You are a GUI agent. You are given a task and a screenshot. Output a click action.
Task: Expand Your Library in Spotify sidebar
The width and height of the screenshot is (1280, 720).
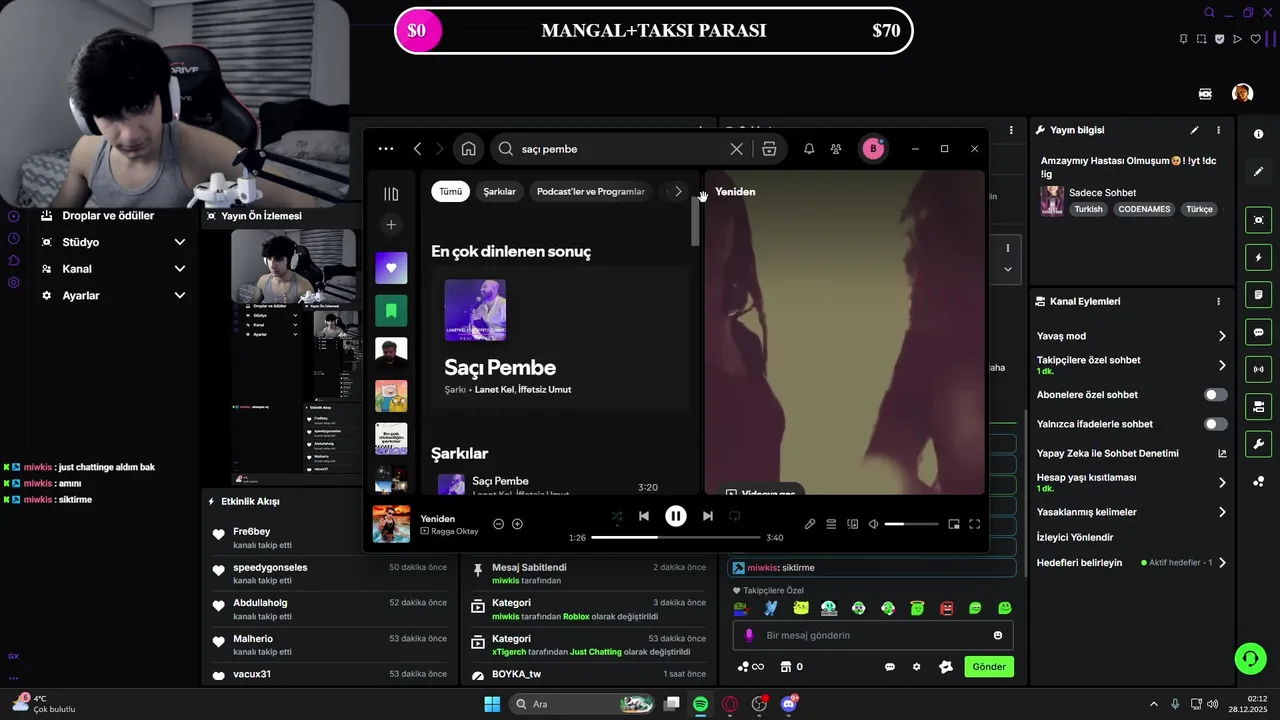pos(391,194)
